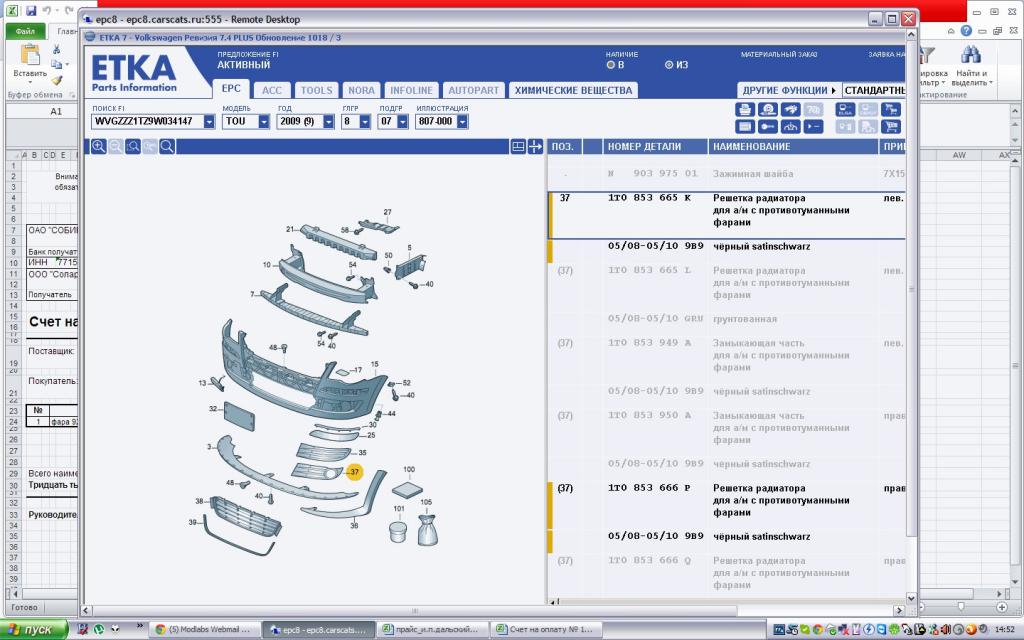Image resolution: width=1024 pixels, height=640 pixels.
Task: Click the СТАНДАРТНЫ button
Action: [874, 90]
